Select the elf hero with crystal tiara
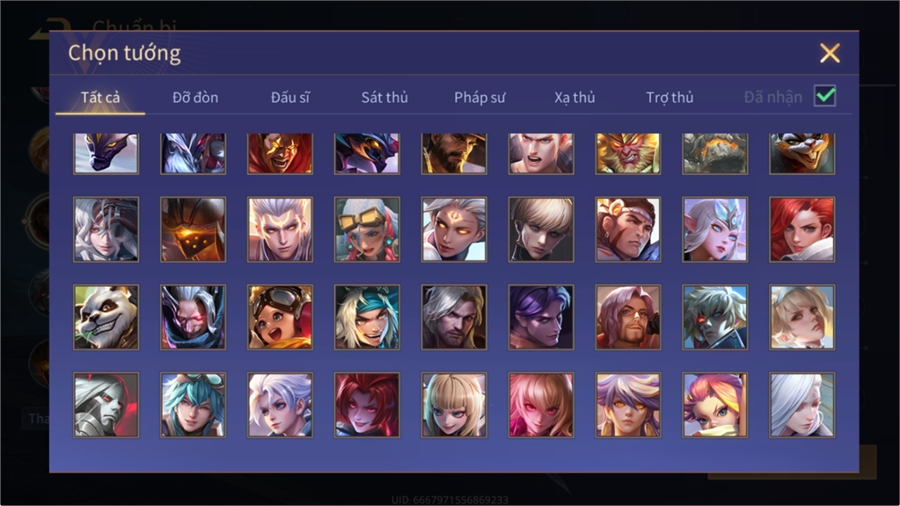900x506 pixels. [x=715, y=229]
